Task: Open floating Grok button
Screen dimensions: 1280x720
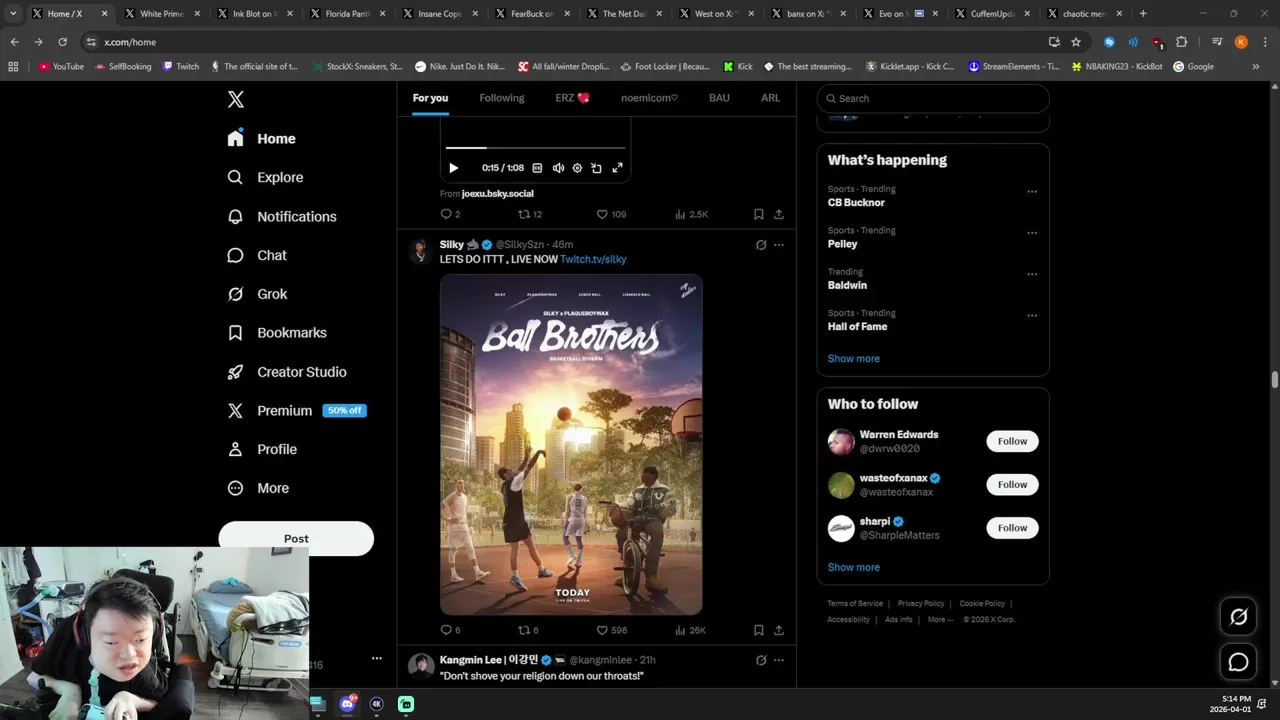Action: pyautogui.click(x=1238, y=617)
